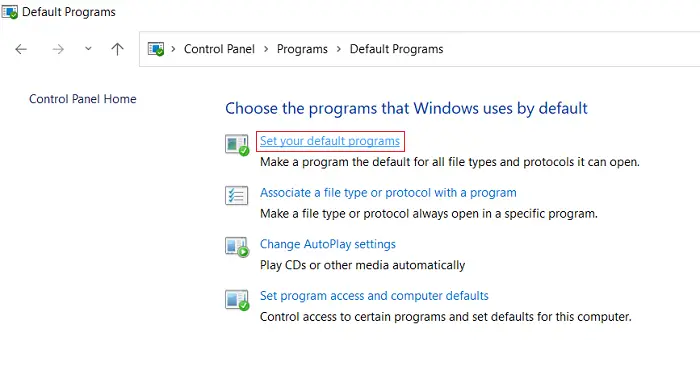700x370 pixels.
Task: Open the recent locations dropdown arrow
Action: [88, 49]
